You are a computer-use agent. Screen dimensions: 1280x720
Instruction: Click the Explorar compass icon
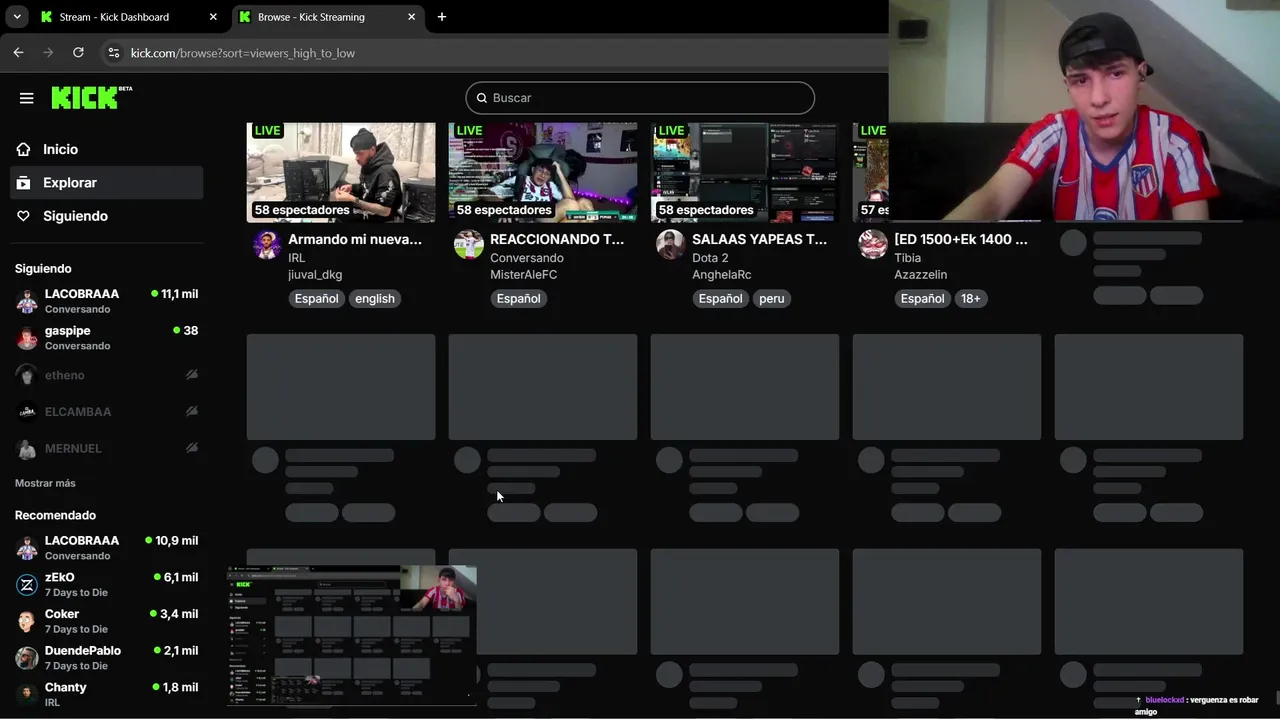coord(24,182)
